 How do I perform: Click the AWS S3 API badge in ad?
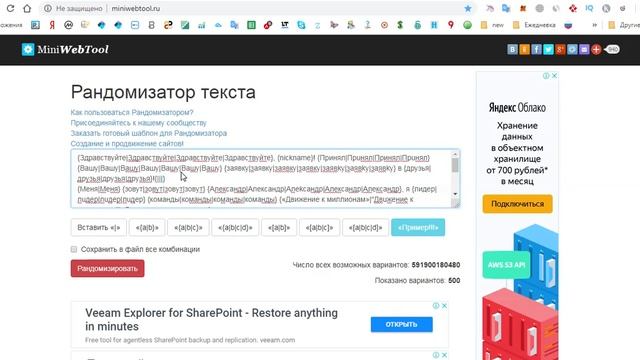tap(506, 265)
